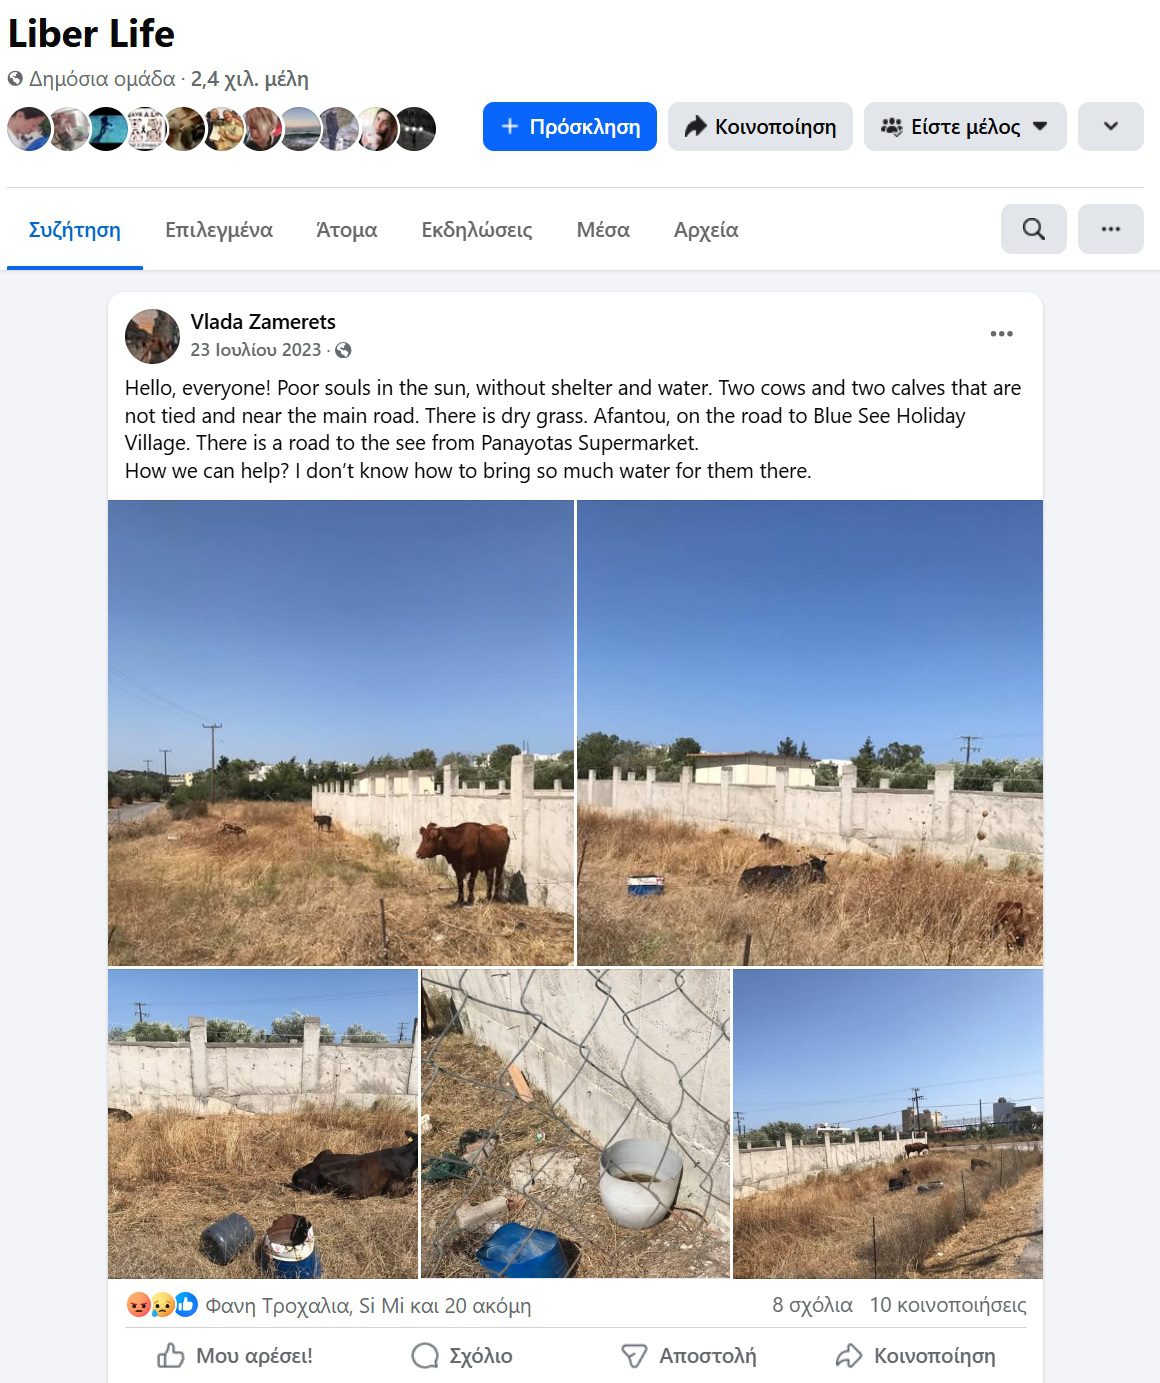The image size is (1160, 1383).
Task: Click the group Κοινοποίηση share button
Action: pyautogui.click(x=760, y=127)
